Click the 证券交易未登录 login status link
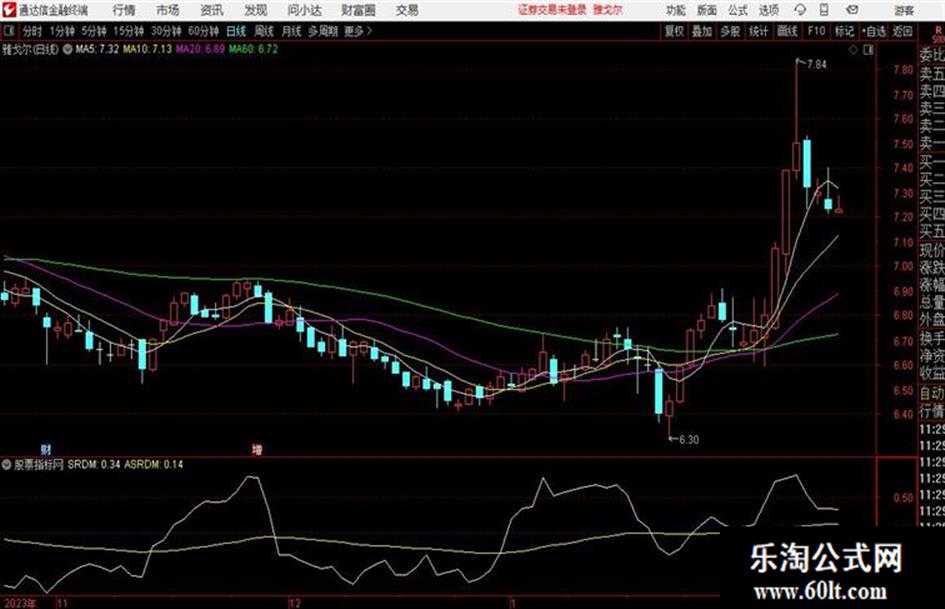The image size is (945, 609). click(x=552, y=10)
